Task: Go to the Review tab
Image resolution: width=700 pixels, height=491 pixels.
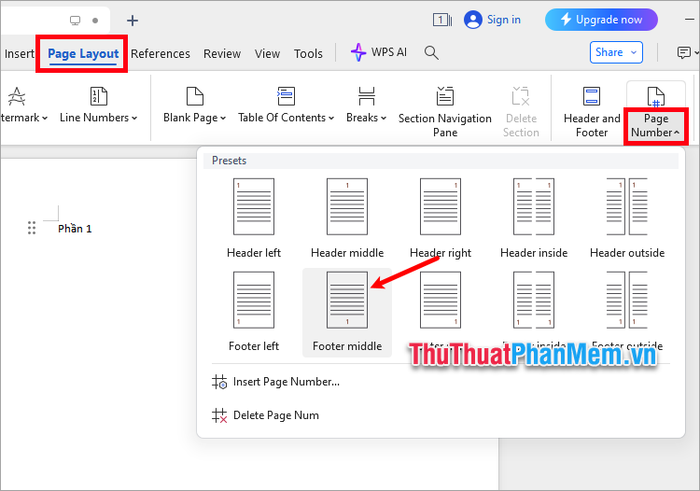Action: [x=222, y=54]
